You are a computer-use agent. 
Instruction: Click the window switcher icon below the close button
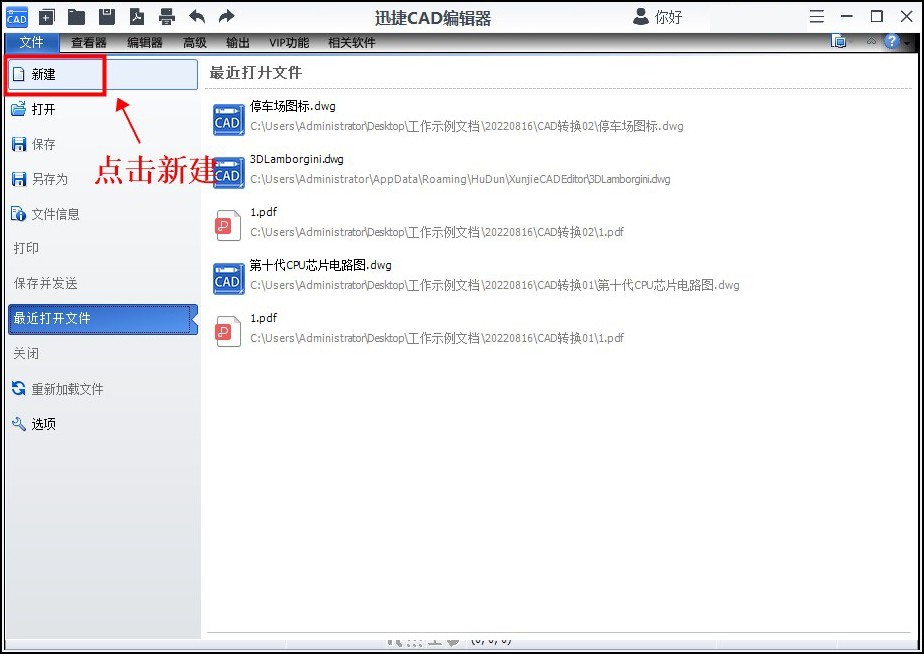point(838,42)
